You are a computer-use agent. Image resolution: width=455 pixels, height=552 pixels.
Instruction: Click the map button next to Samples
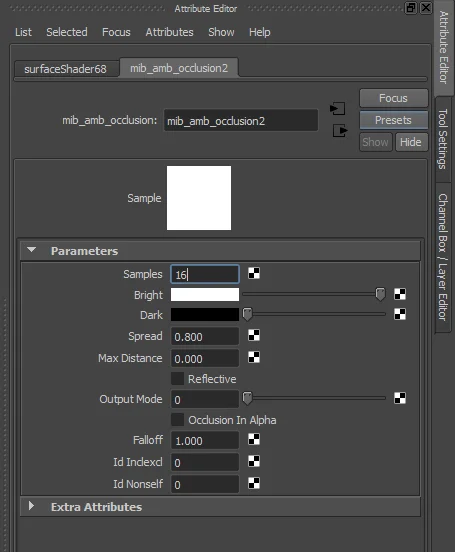254,273
